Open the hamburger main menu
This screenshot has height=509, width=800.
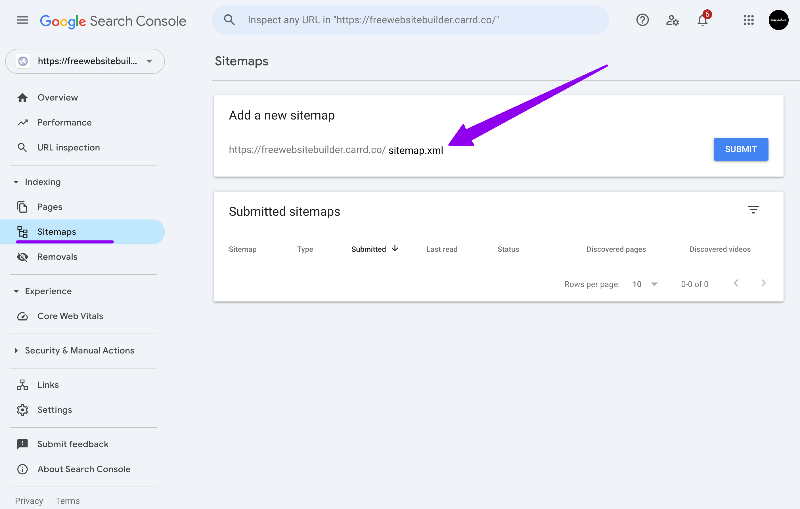(x=22, y=20)
